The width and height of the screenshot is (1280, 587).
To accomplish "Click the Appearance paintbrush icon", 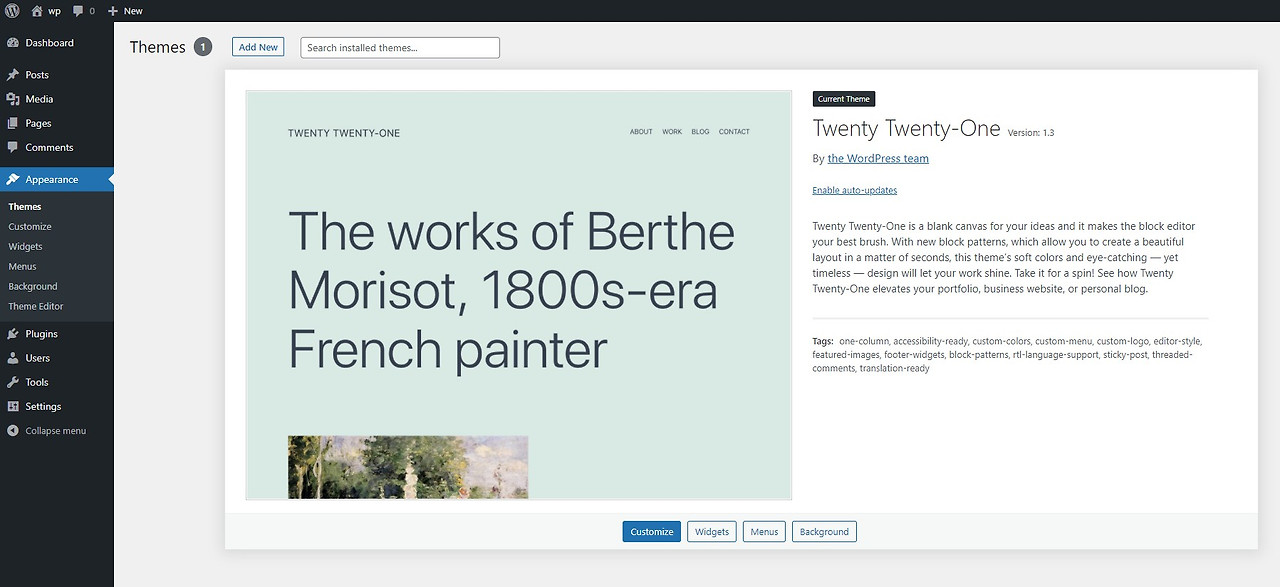I will click(13, 180).
